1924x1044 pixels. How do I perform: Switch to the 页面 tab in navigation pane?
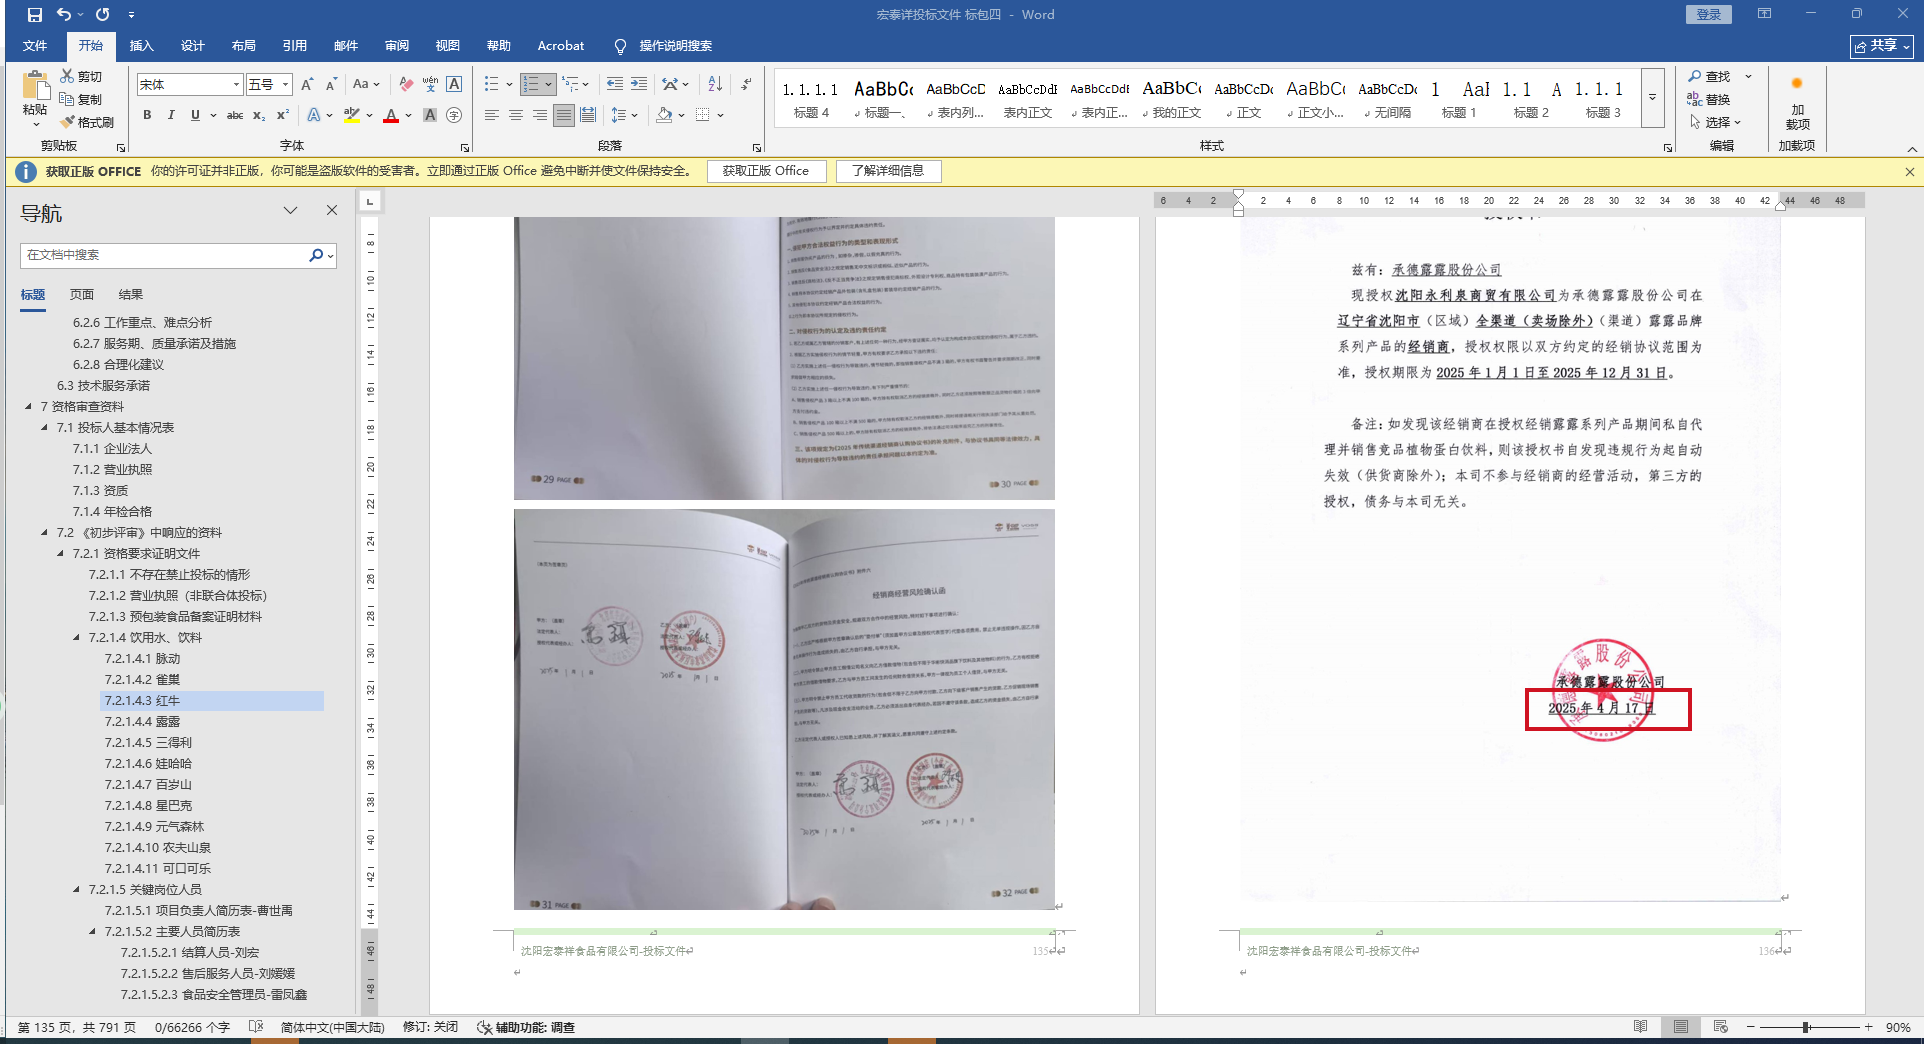point(82,294)
